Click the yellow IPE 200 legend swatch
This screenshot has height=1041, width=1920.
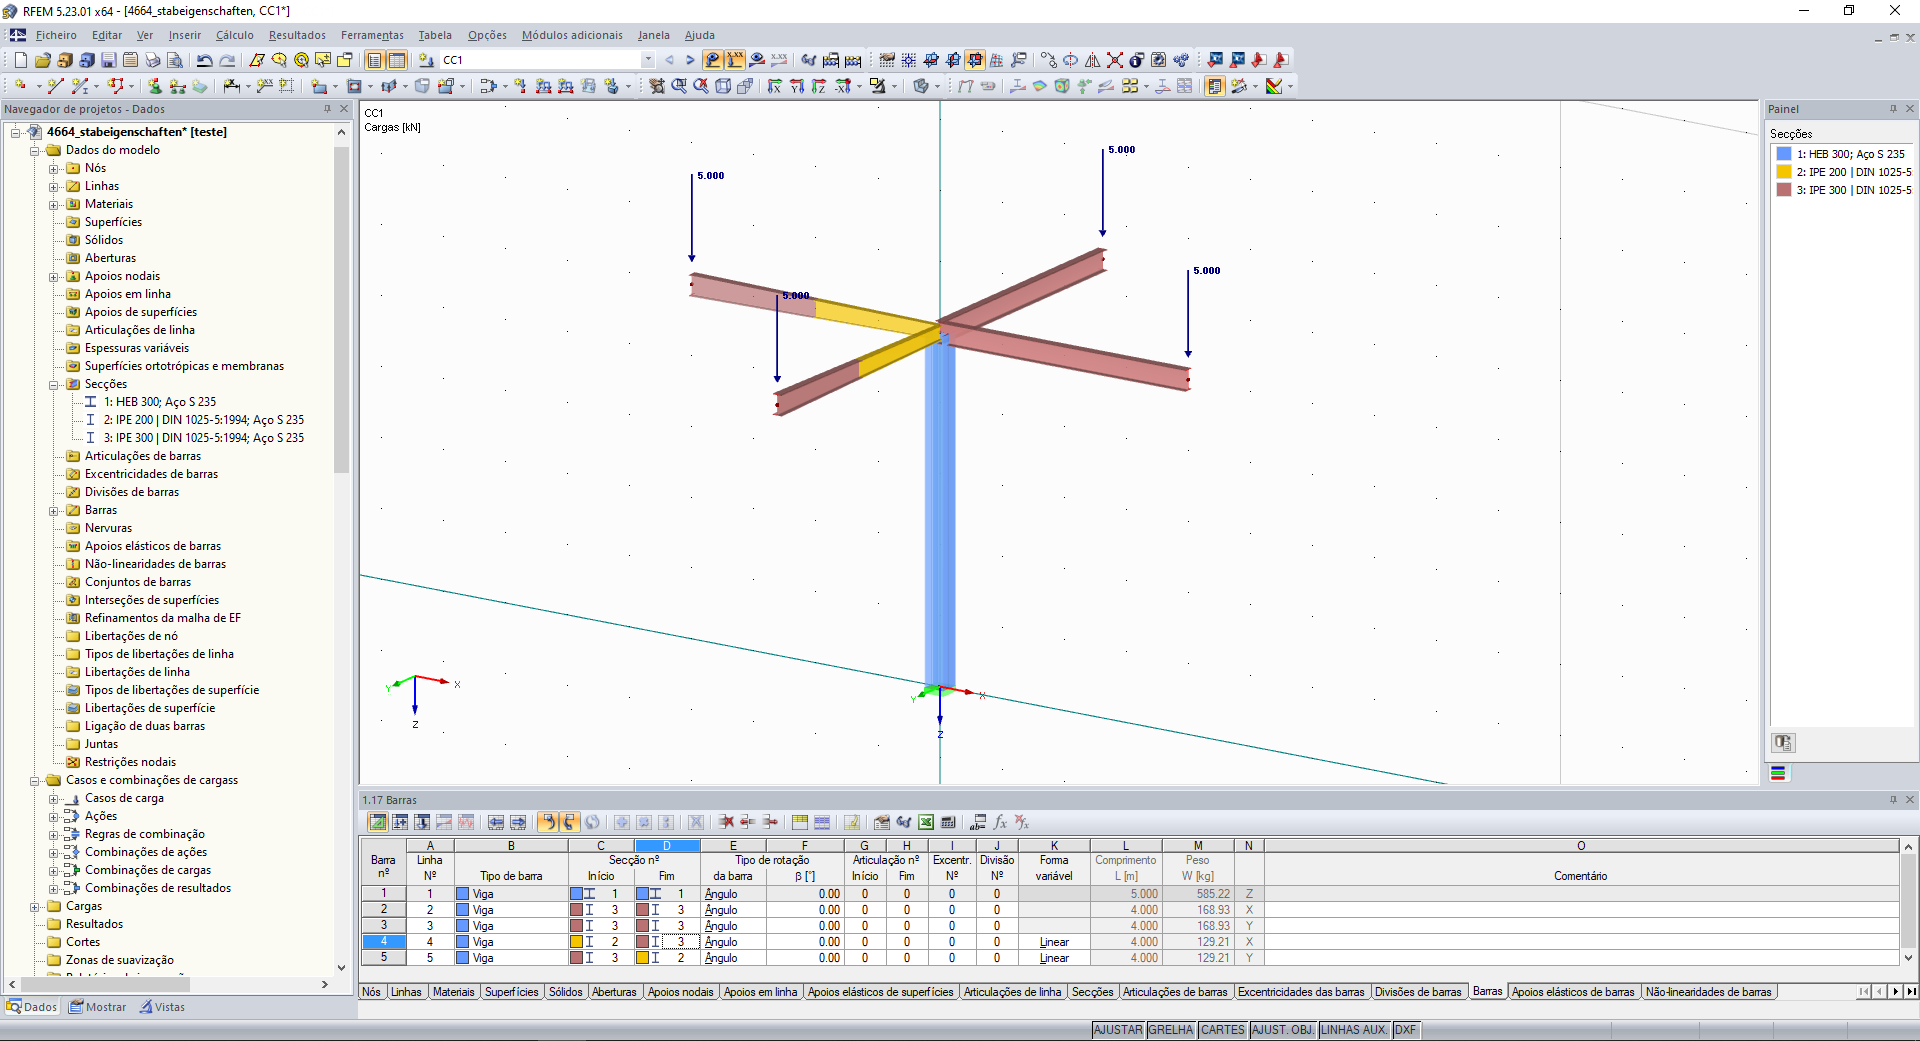coord(1784,172)
